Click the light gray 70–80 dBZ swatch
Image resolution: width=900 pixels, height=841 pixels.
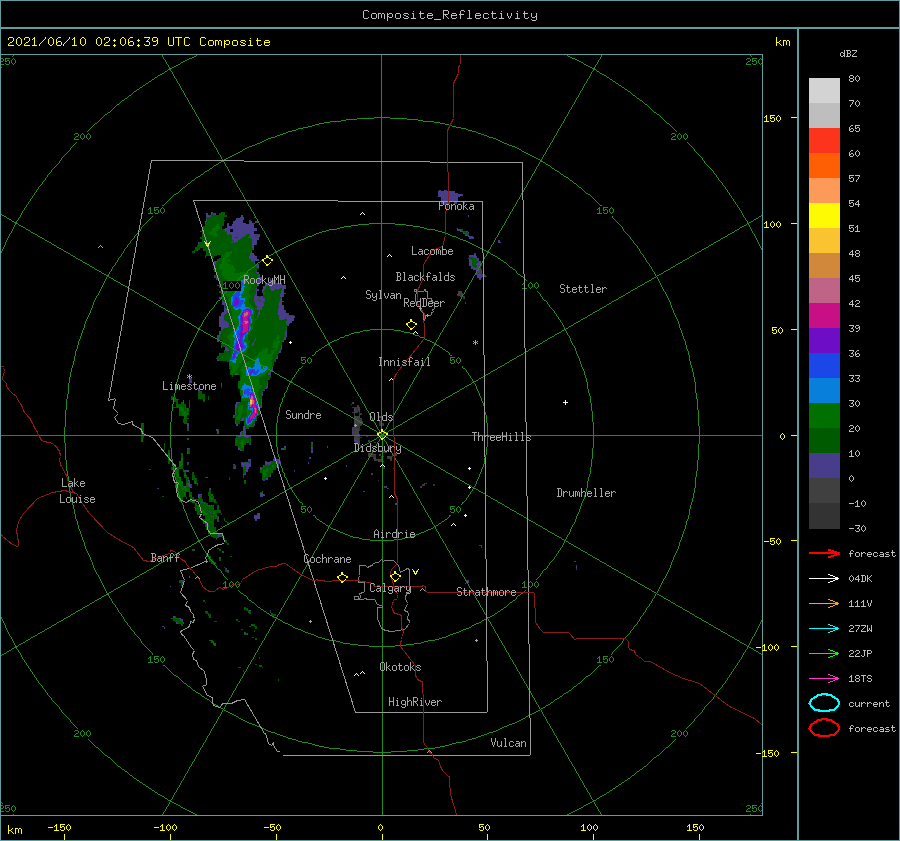(x=824, y=91)
